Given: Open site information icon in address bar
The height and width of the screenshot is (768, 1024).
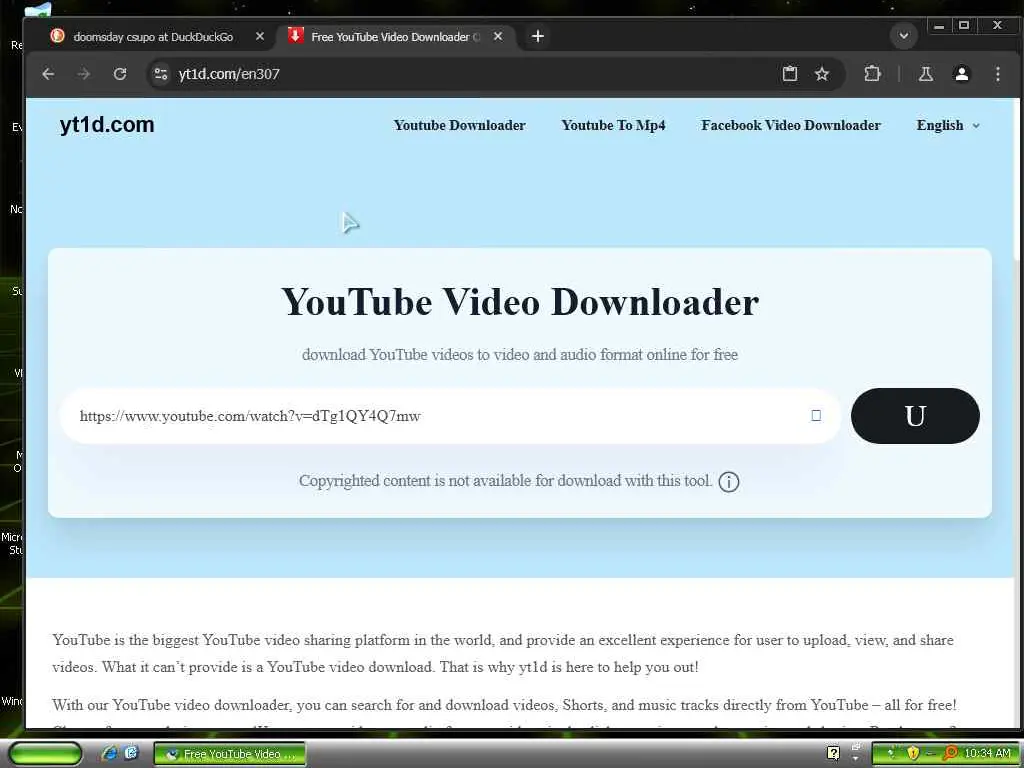Looking at the screenshot, I should [161, 74].
